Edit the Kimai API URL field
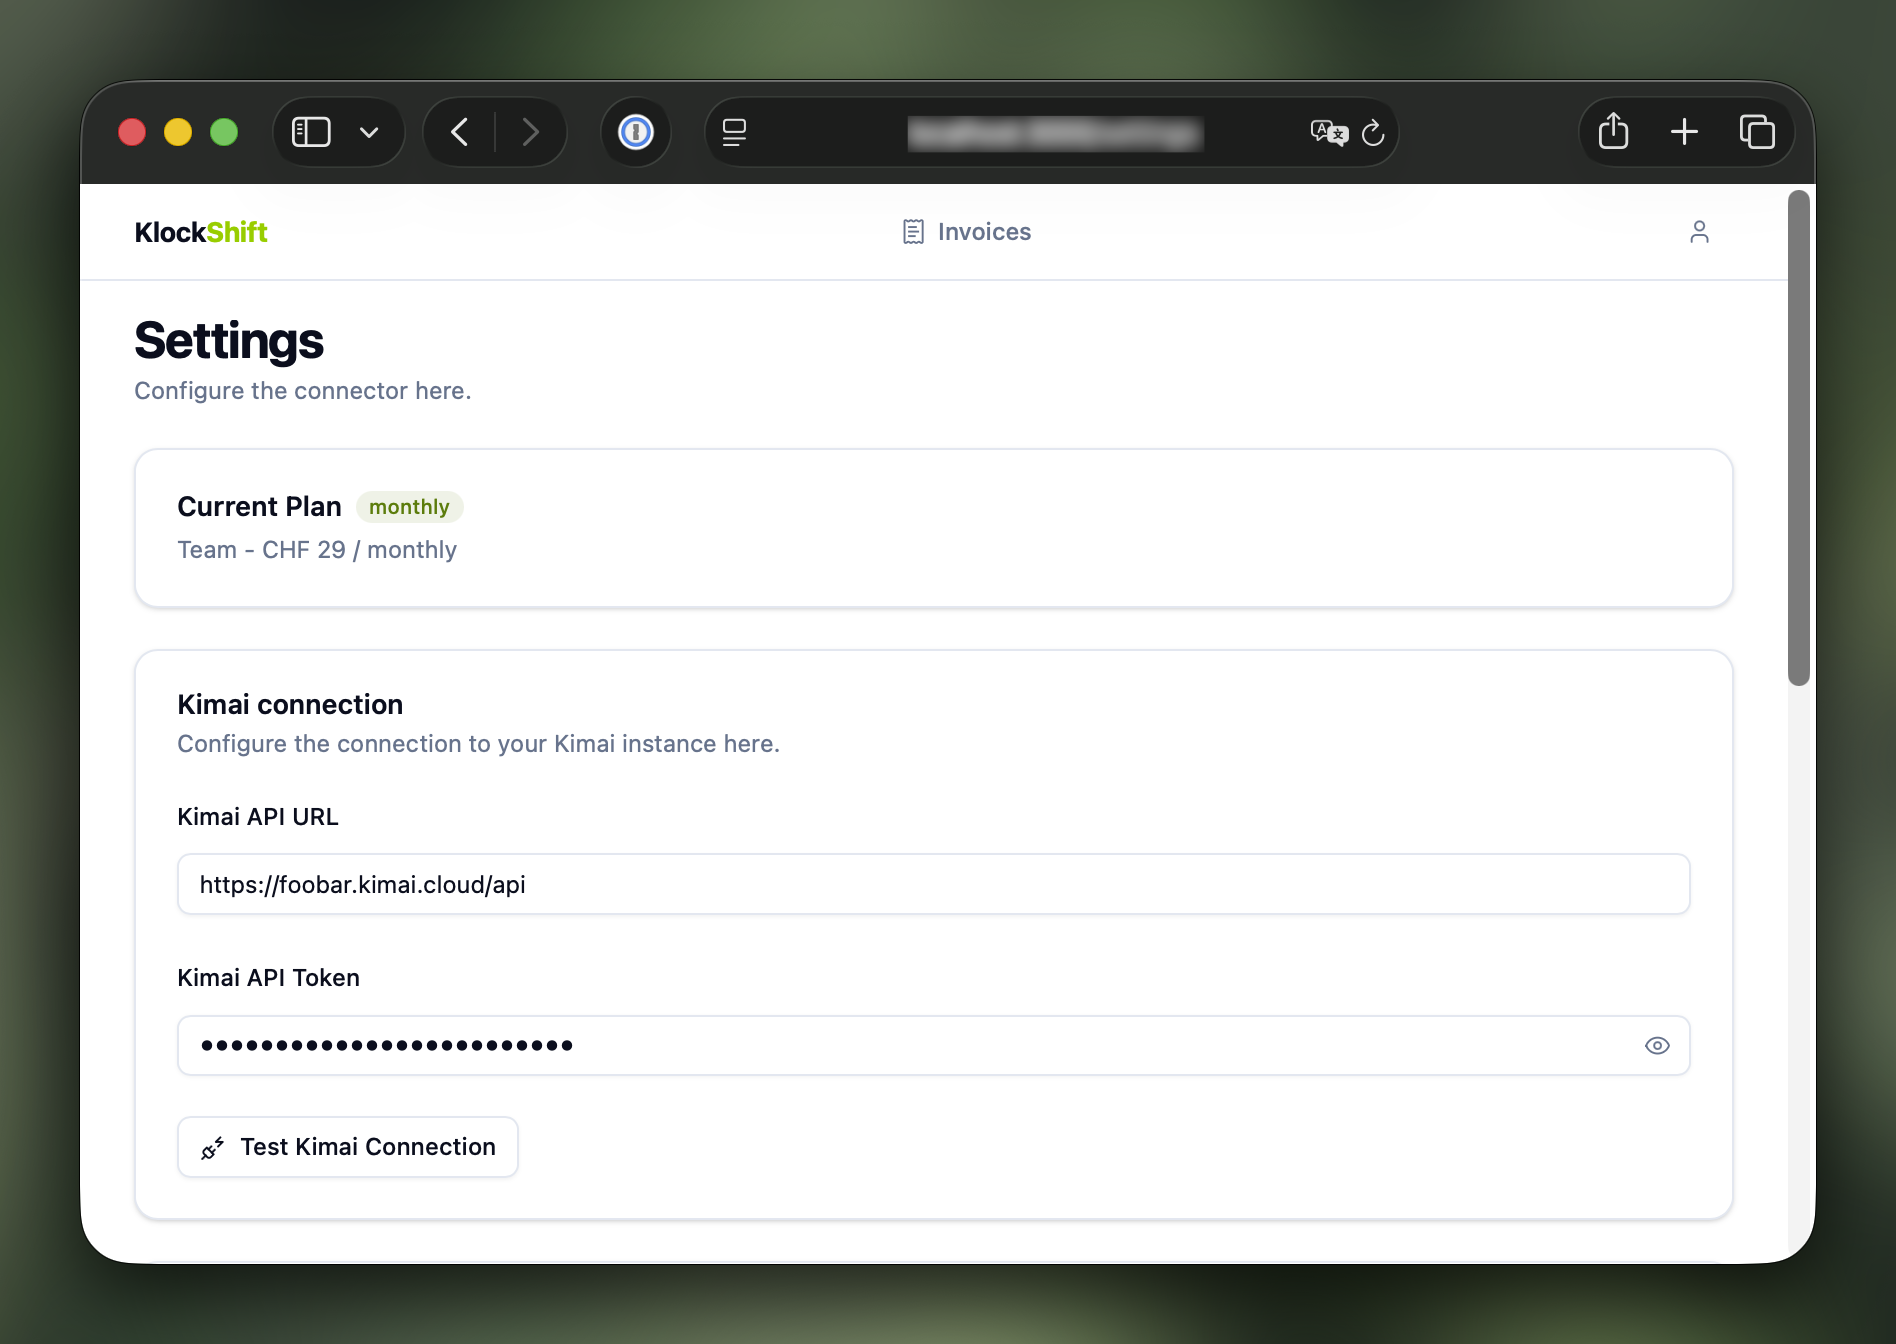The height and width of the screenshot is (1344, 1896). pos(930,884)
